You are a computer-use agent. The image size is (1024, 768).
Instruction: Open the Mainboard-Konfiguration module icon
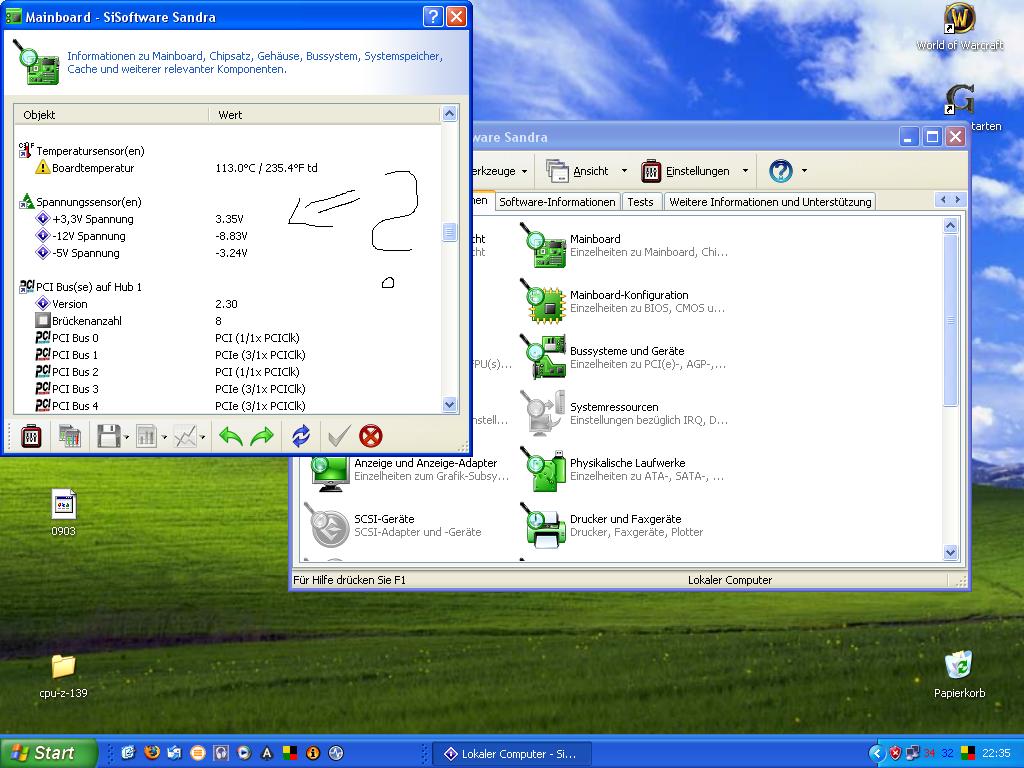(543, 301)
